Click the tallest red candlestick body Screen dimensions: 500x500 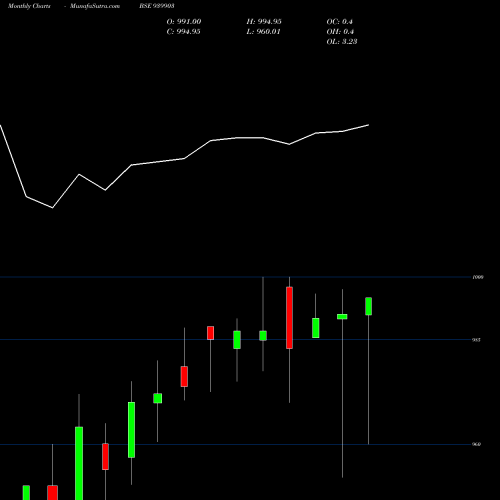(x=289, y=318)
